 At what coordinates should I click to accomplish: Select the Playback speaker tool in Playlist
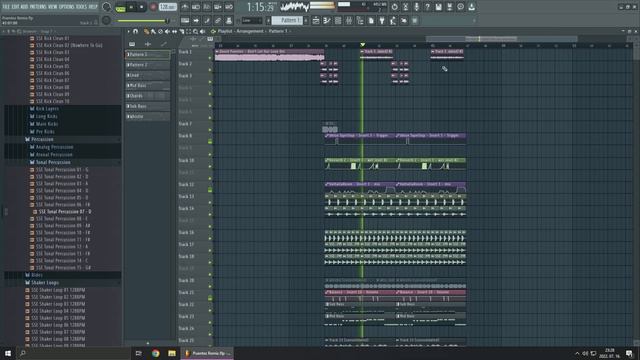202,31
